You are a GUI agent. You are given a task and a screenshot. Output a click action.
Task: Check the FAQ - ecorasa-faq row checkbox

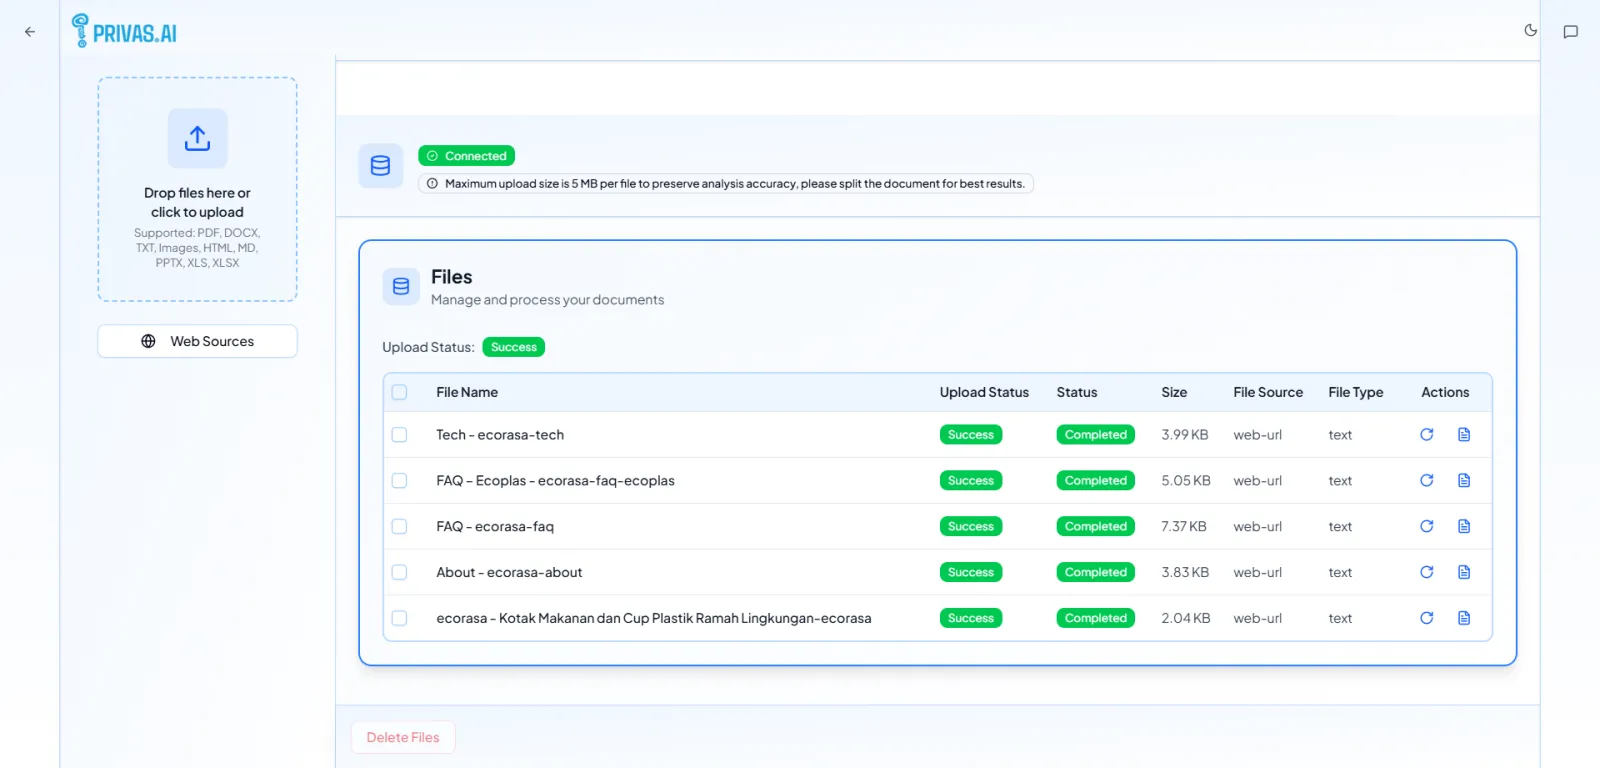[x=399, y=527]
